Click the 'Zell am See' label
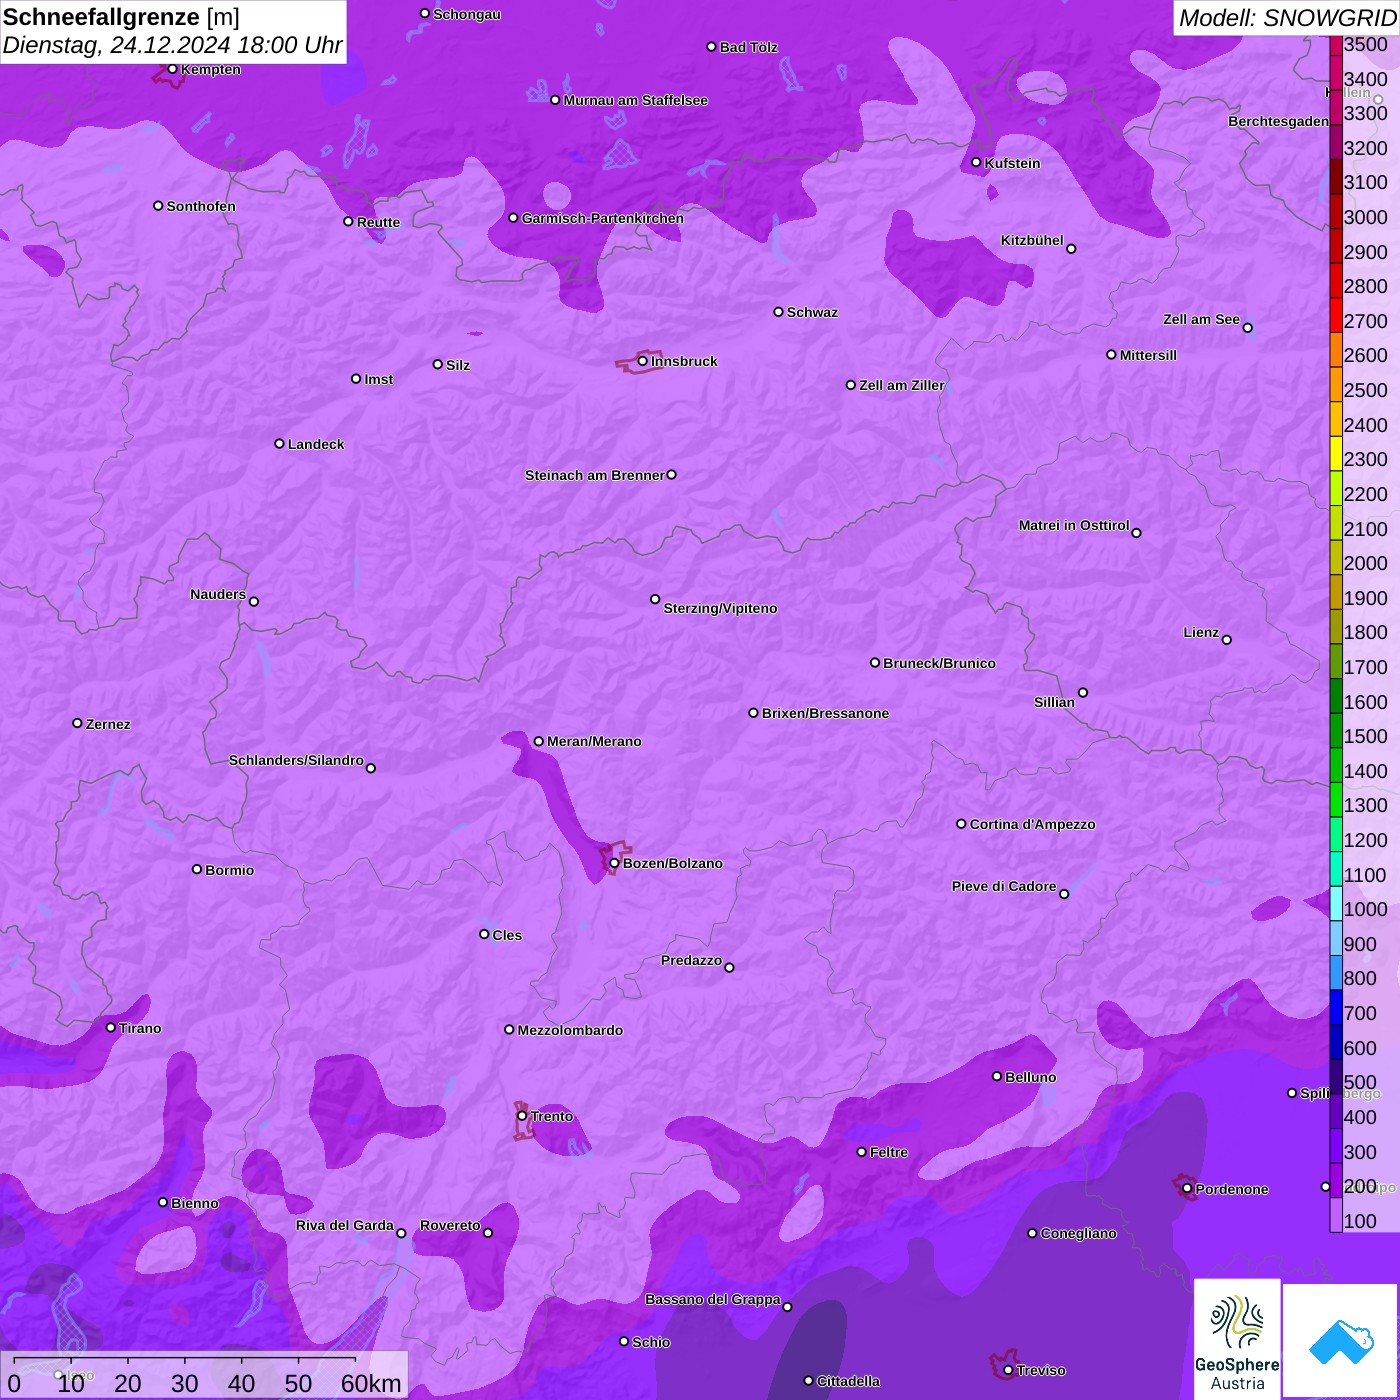The height and width of the screenshot is (1400, 1400). [1201, 319]
